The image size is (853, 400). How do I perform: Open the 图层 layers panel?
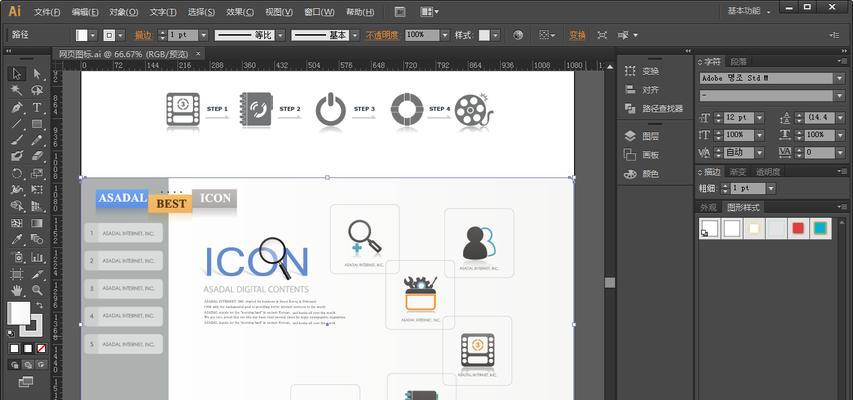point(644,136)
